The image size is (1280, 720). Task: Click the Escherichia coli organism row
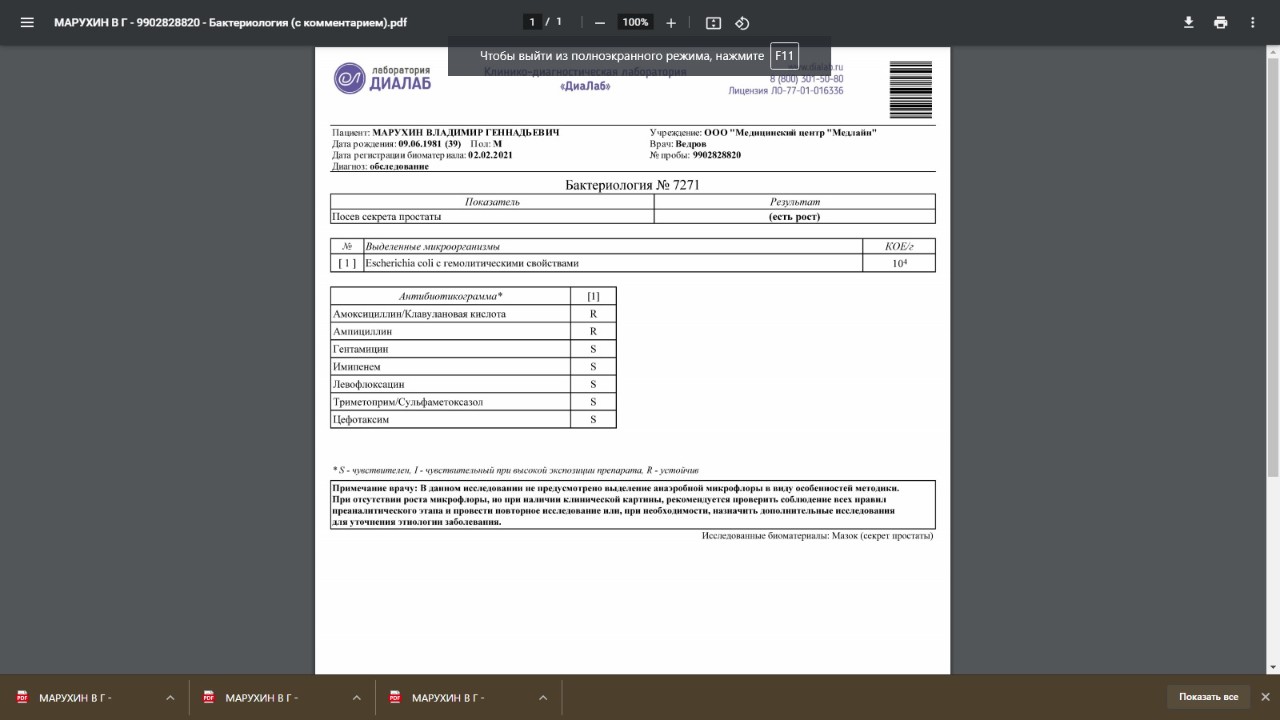point(633,263)
